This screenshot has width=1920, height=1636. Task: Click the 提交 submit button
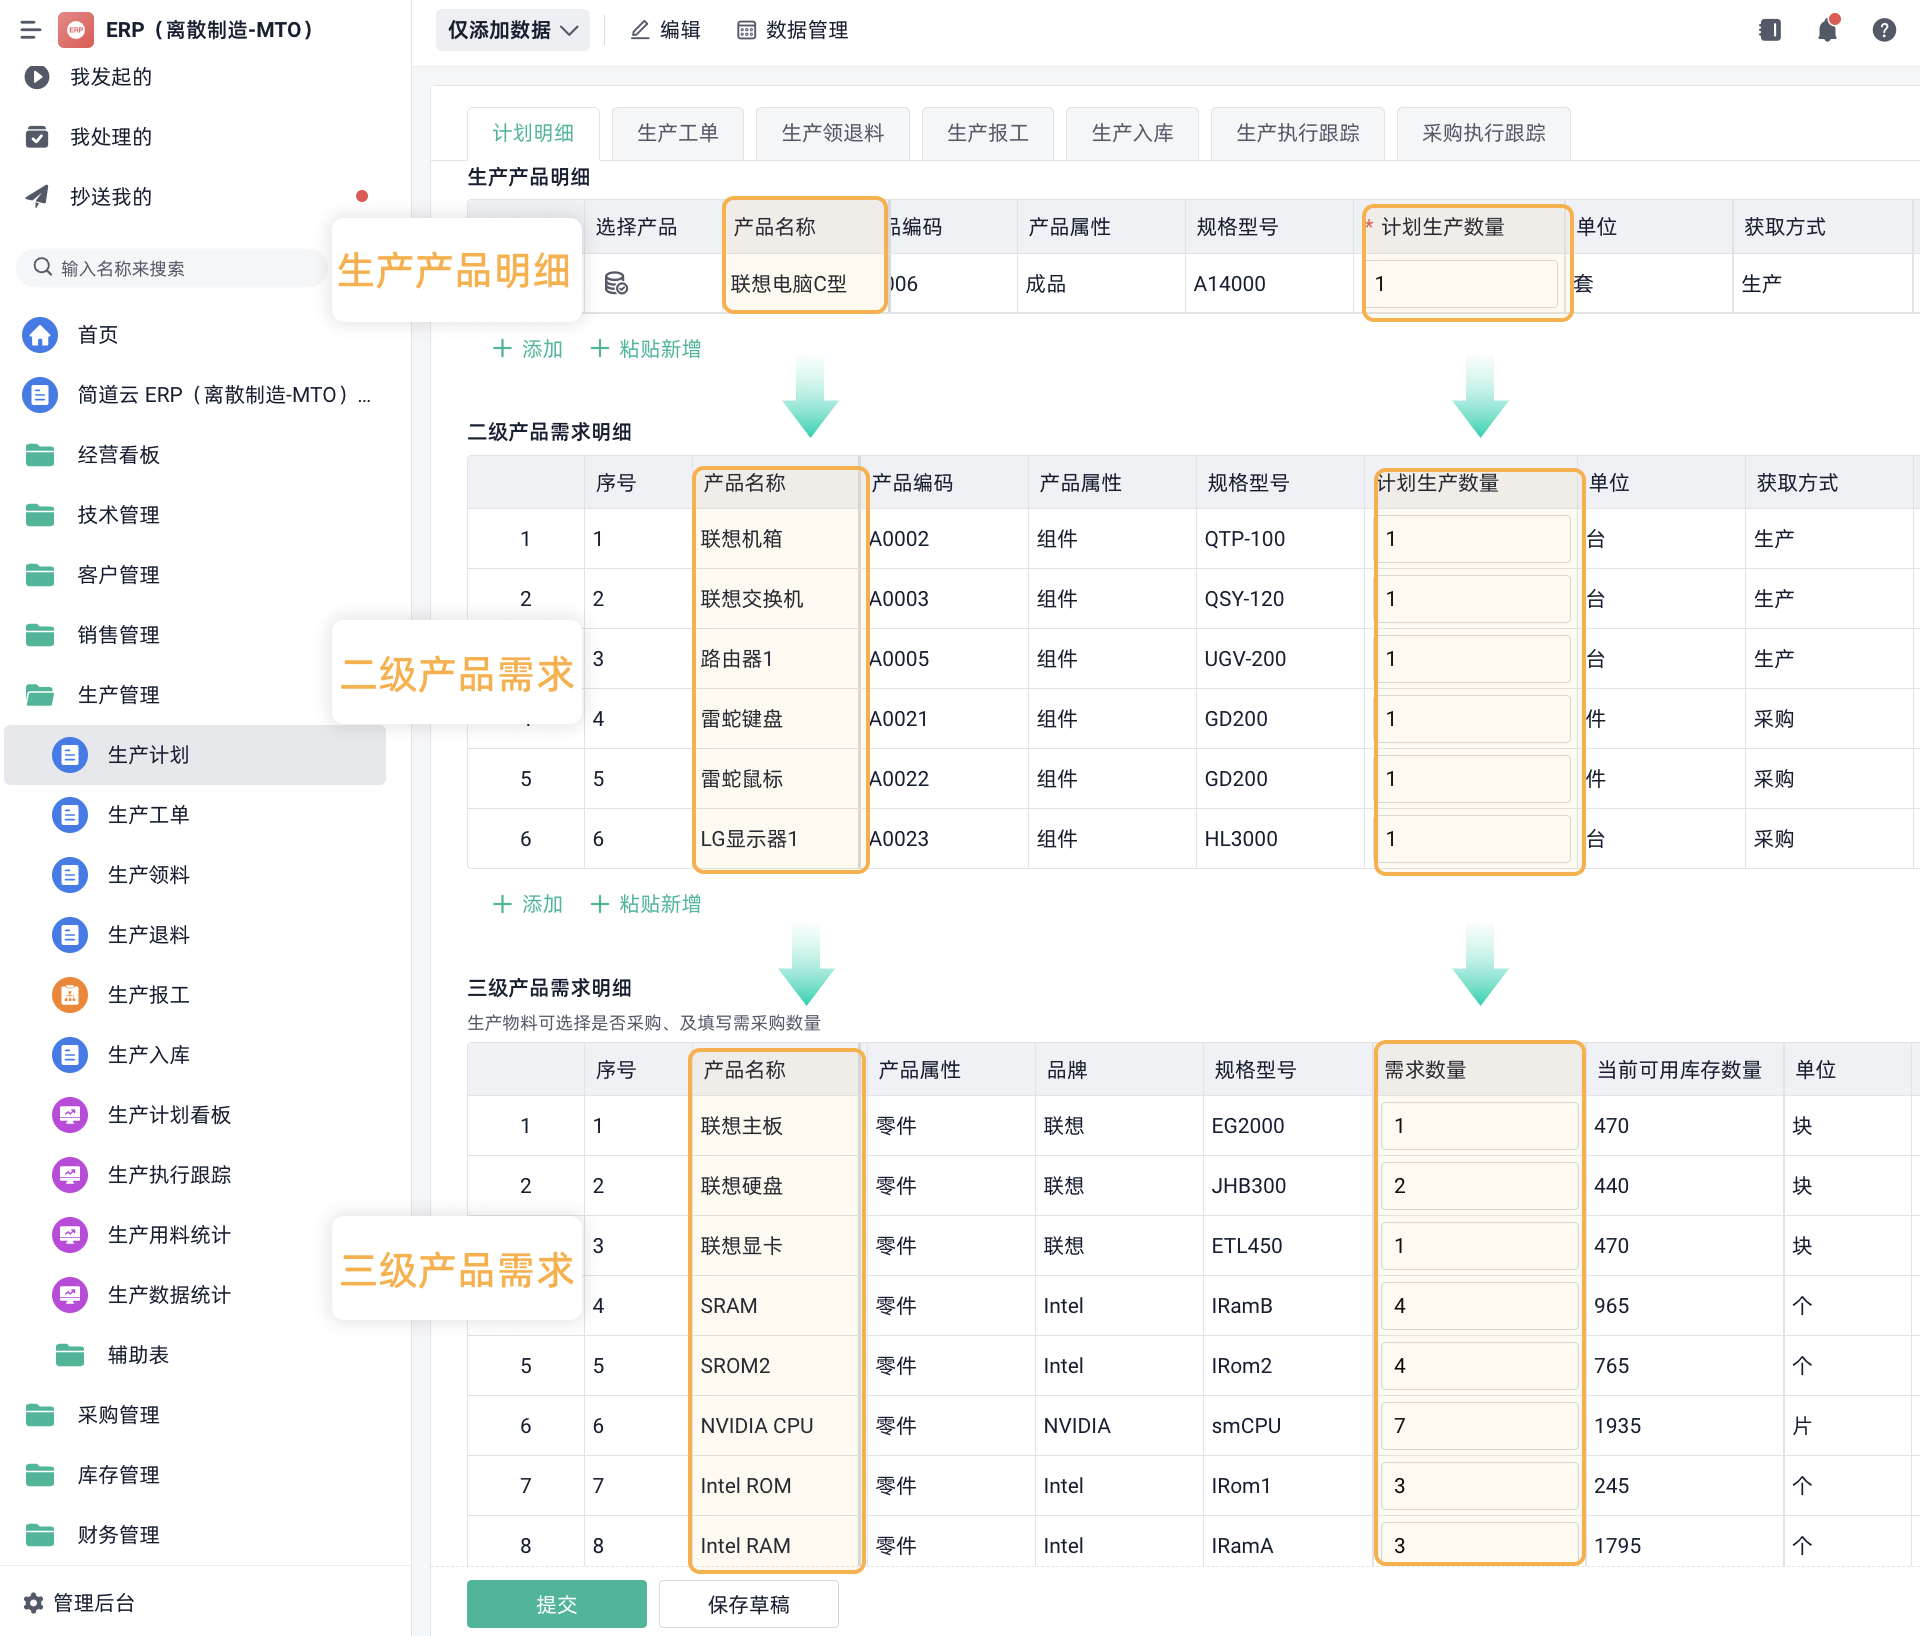pyautogui.click(x=556, y=1603)
